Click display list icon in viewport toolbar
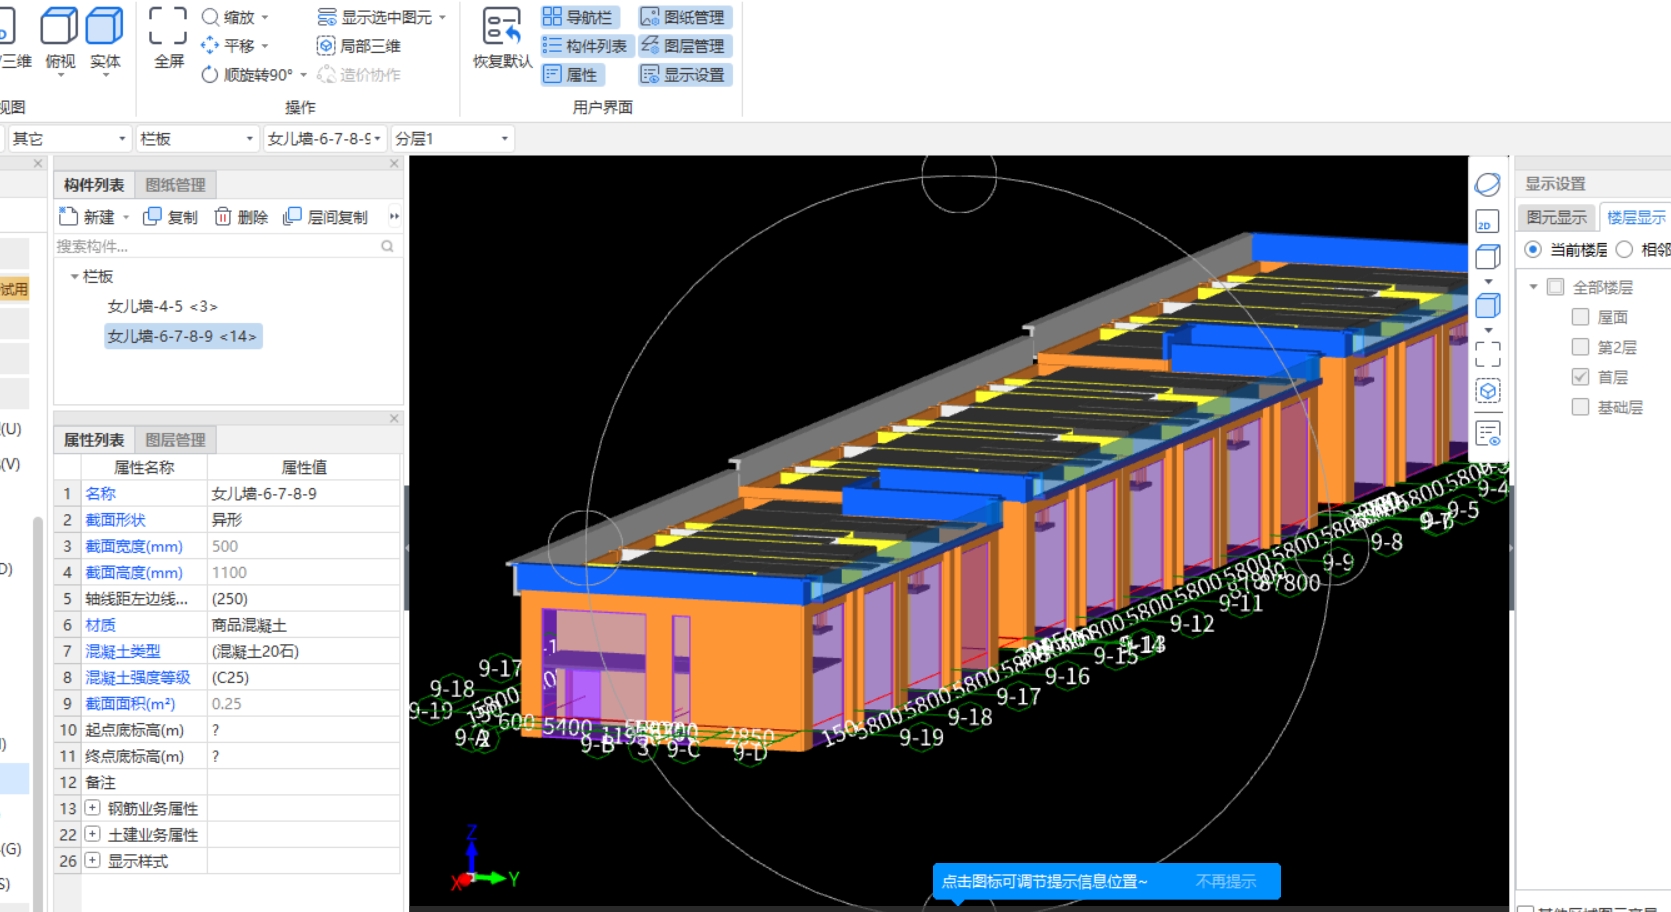Screen dimensions: 1671x912 [1488, 434]
